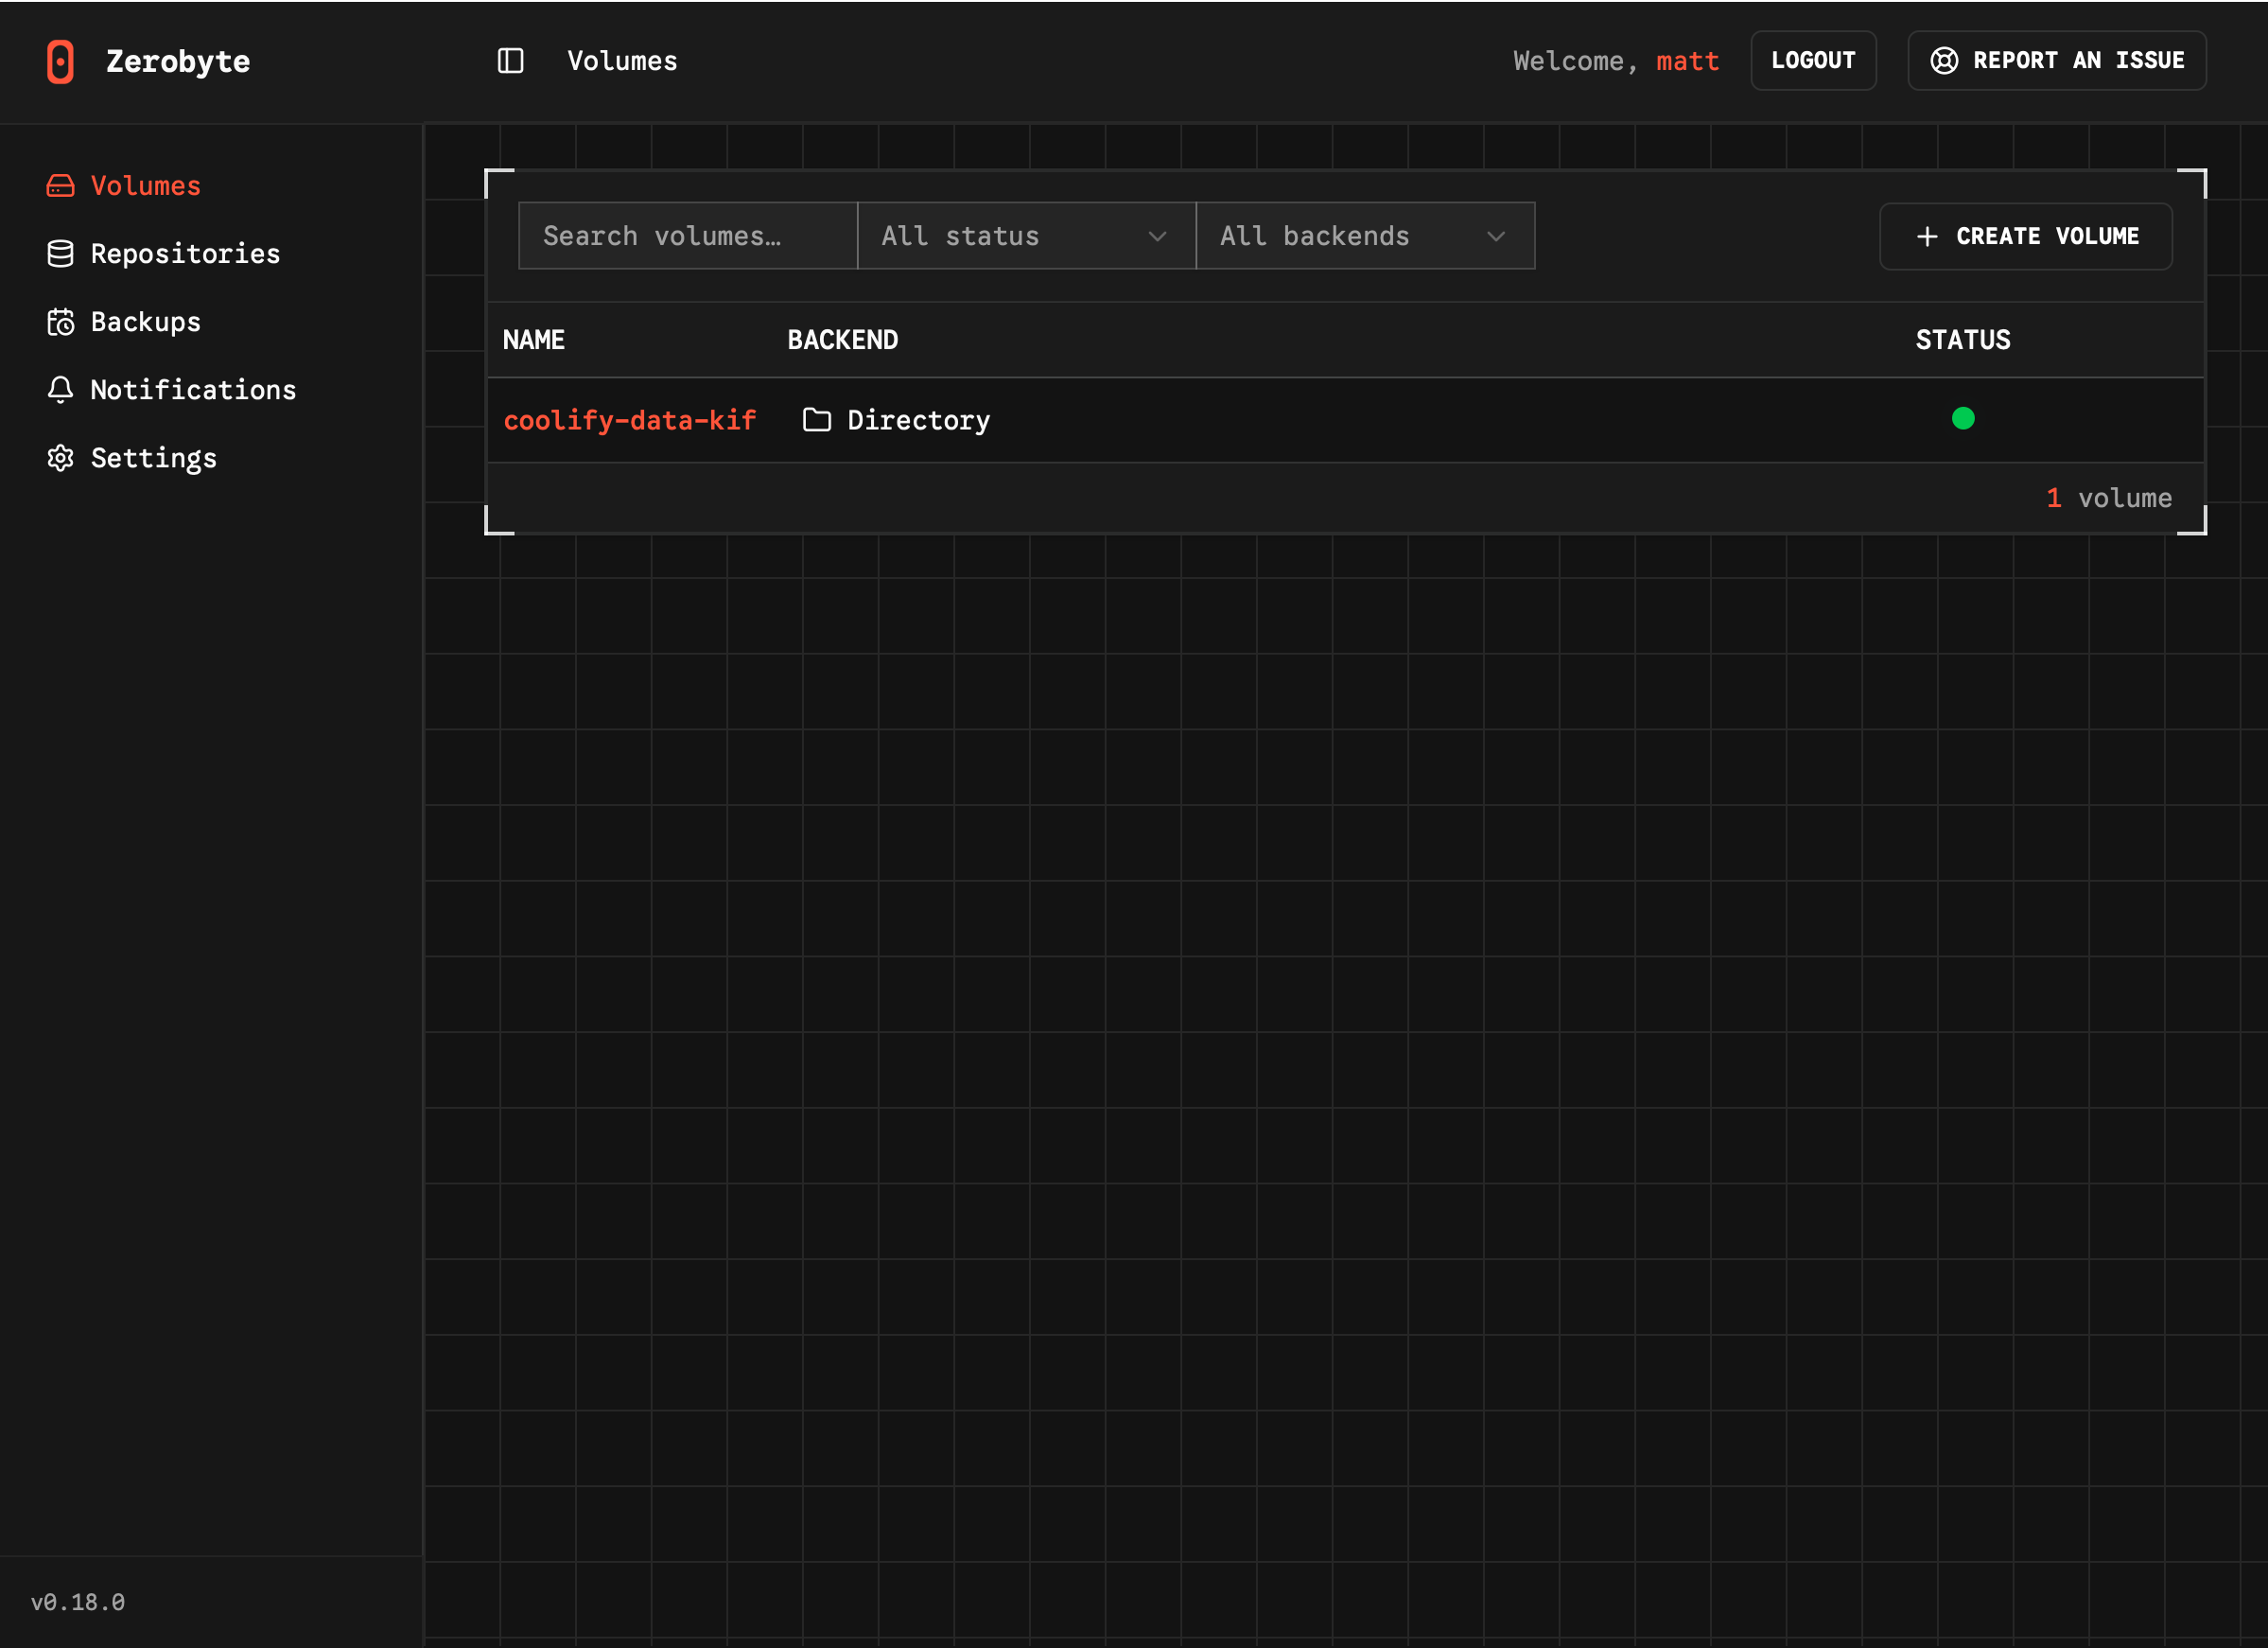Toggle the sidebar panel icon
The height and width of the screenshot is (1648, 2268).
(x=510, y=61)
